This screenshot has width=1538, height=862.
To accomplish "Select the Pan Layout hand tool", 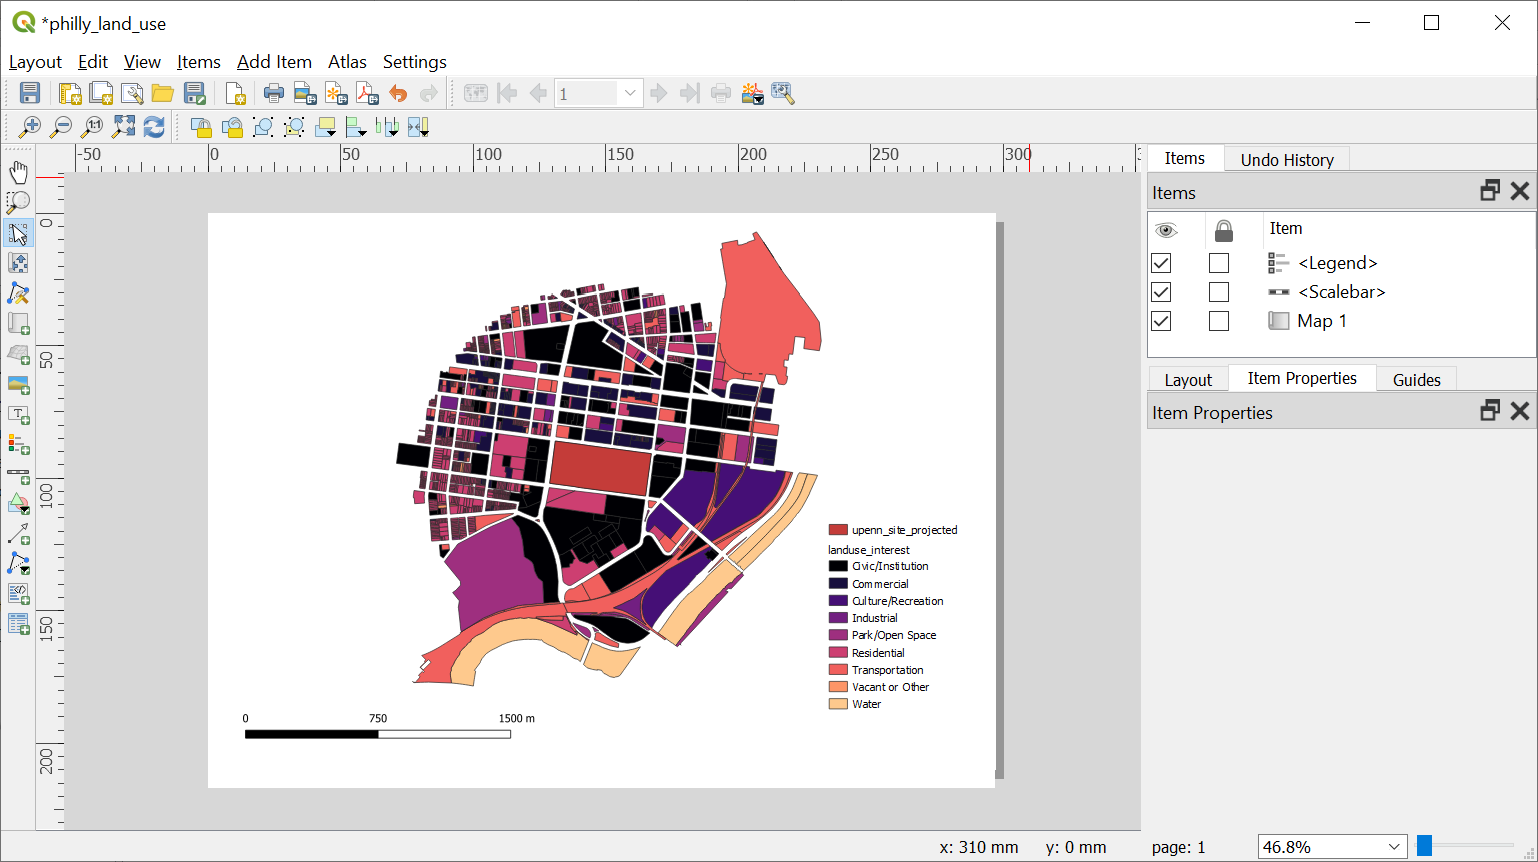I will pos(18,172).
